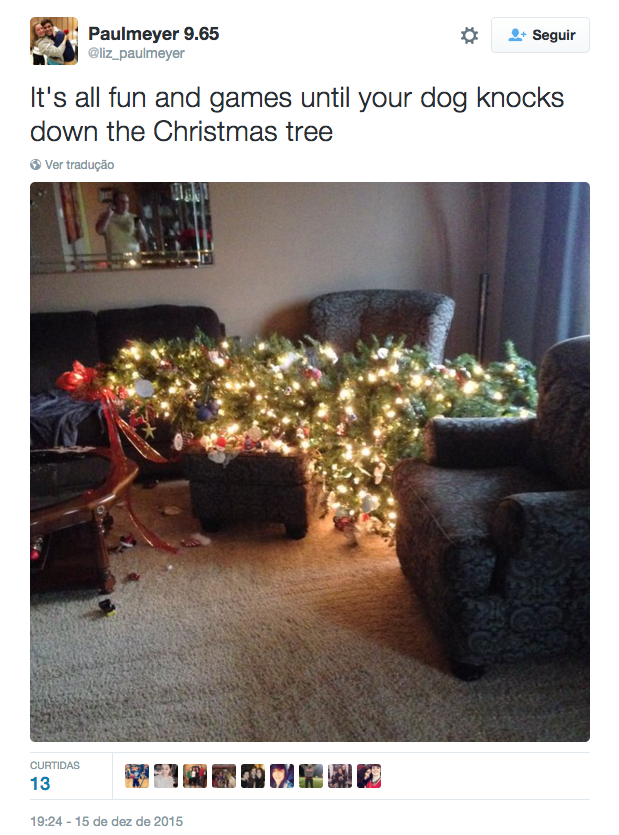619x835 pixels.
Task: Open eighth liker avatar in the row
Action: point(340,776)
